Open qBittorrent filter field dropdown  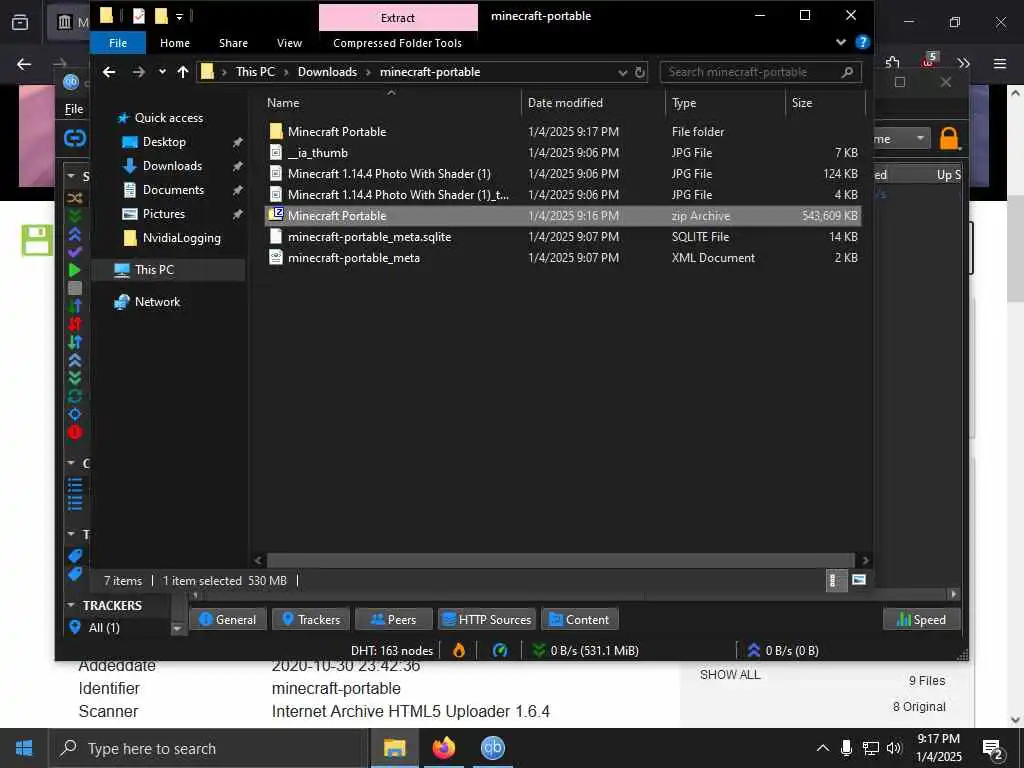pos(920,138)
